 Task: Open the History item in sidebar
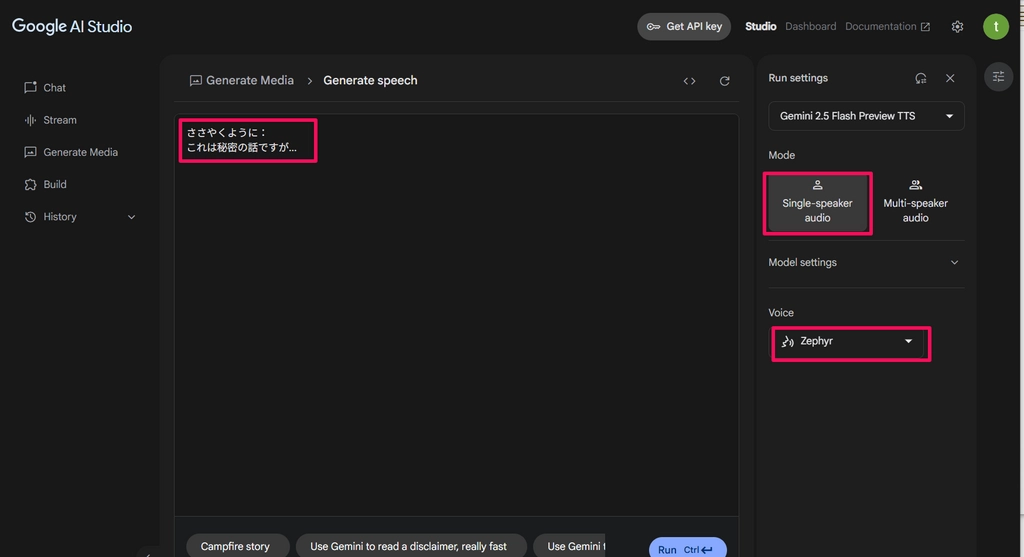pyautogui.click(x=60, y=217)
